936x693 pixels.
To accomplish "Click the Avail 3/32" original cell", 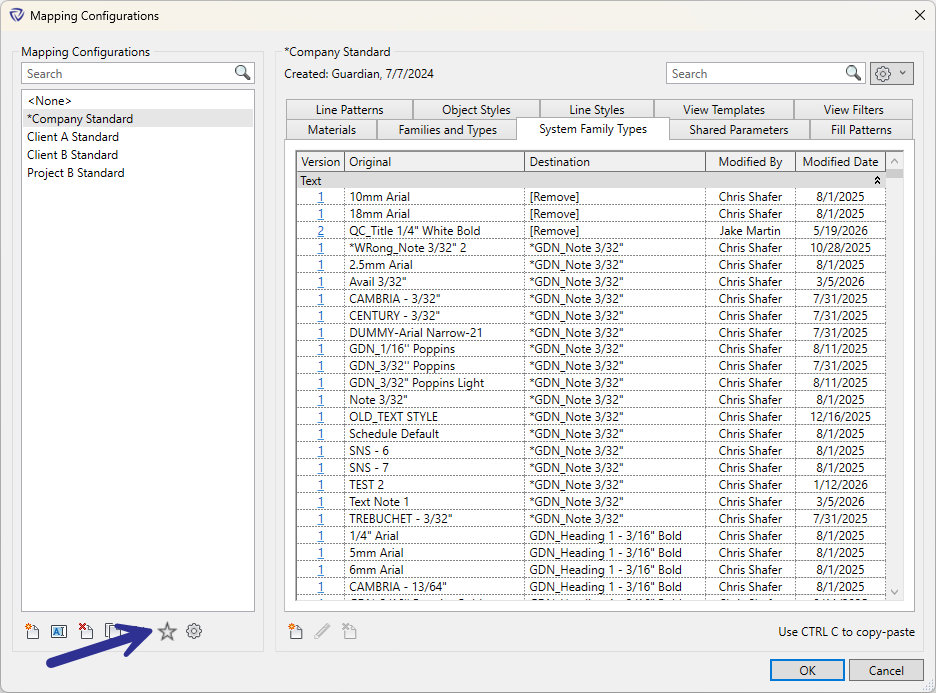I will click(435, 282).
